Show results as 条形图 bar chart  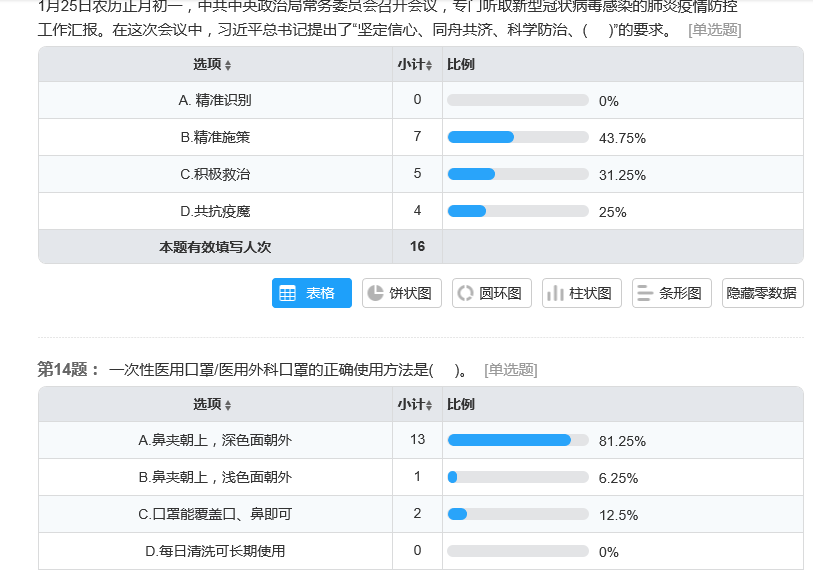click(x=671, y=293)
